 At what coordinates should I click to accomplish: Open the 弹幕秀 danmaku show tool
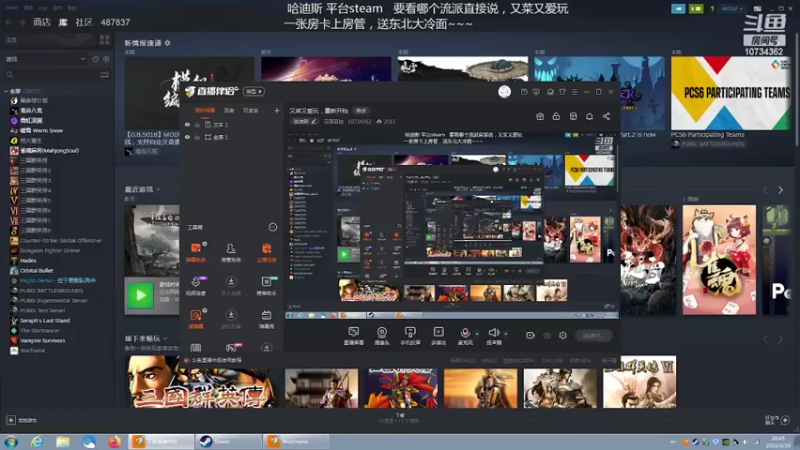pyautogui.click(x=266, y=319)
